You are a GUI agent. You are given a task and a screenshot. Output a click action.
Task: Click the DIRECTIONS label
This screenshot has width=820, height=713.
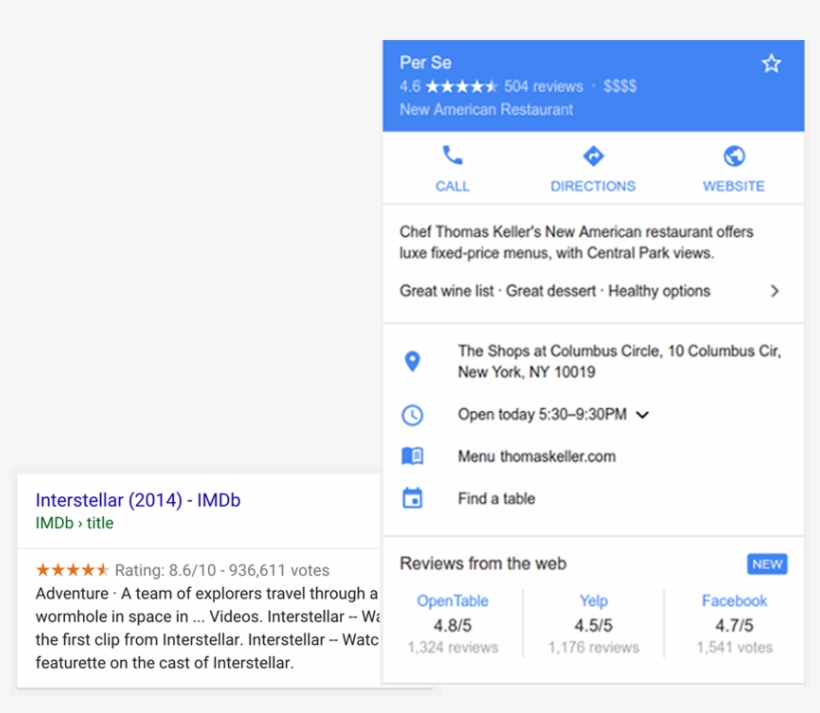pos(593,186)
